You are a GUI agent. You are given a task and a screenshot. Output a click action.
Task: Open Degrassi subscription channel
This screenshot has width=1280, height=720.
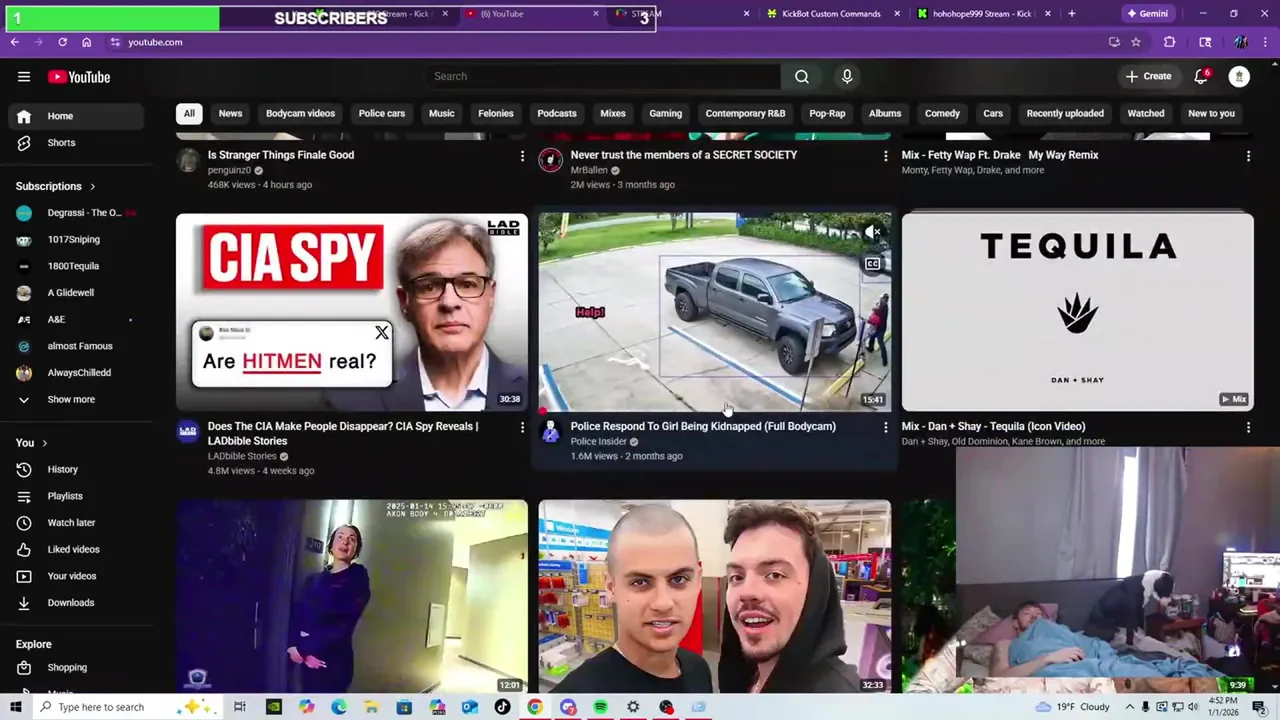pyautogui.click(x=76, y=213)
